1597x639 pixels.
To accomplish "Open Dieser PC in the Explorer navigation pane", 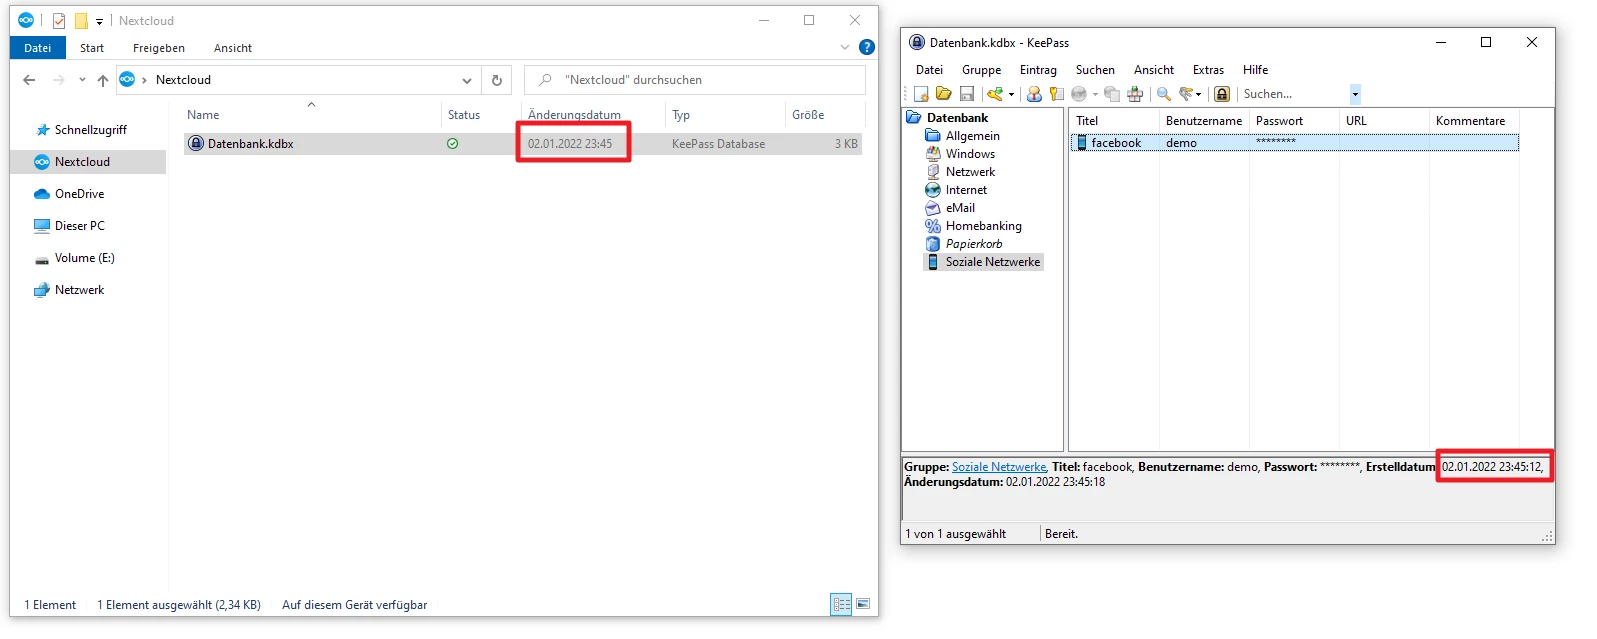I will [x=79, y=226].
